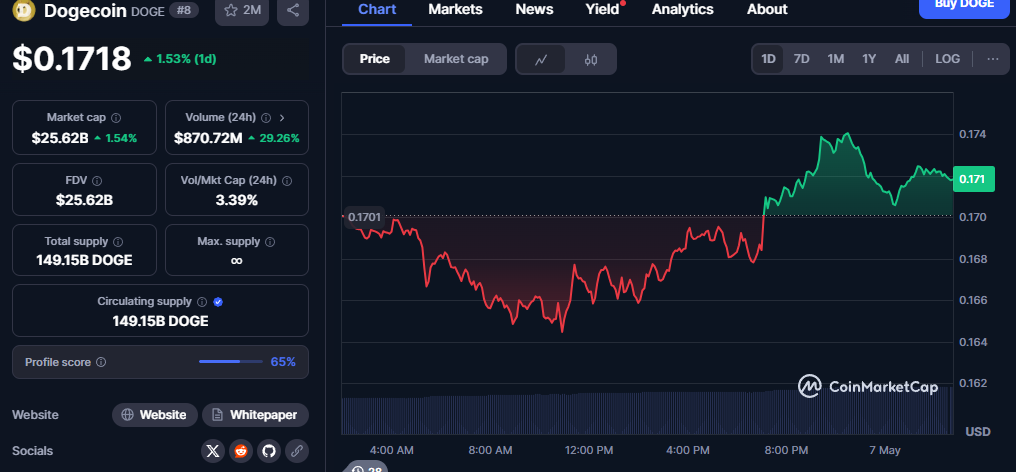Click the Circulating supply info icon
Screen dimensions: 1016x472
click(x=202, y=301)
